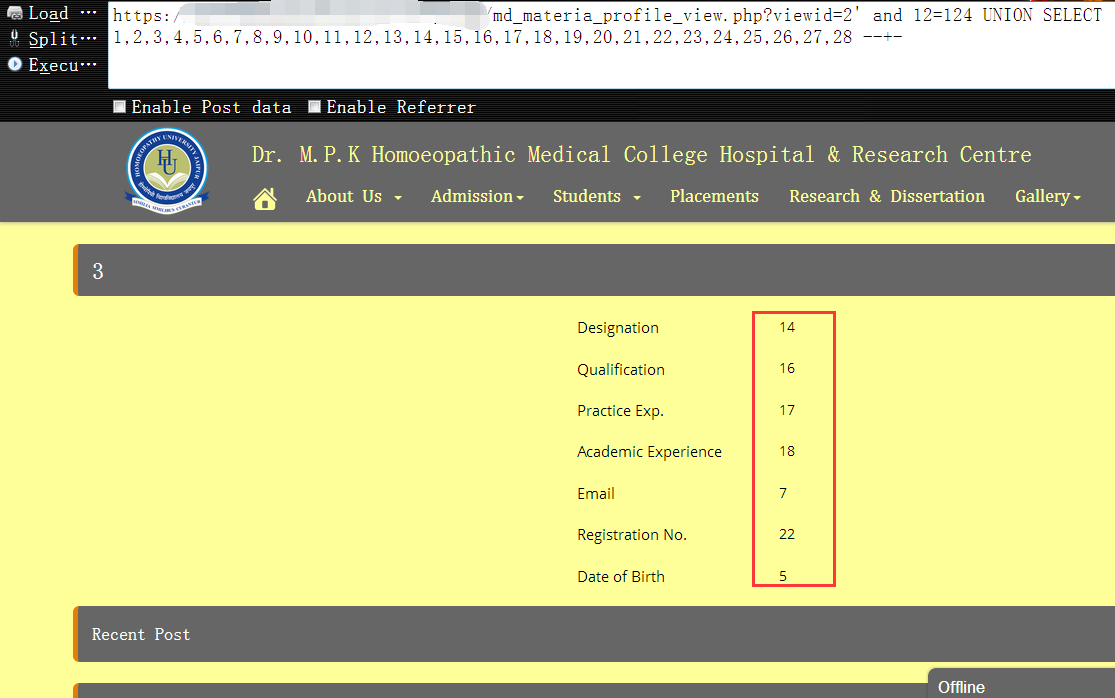Screen dimensions: 1115x698
Task: Click the Designation label
Action: pos(618,328)
